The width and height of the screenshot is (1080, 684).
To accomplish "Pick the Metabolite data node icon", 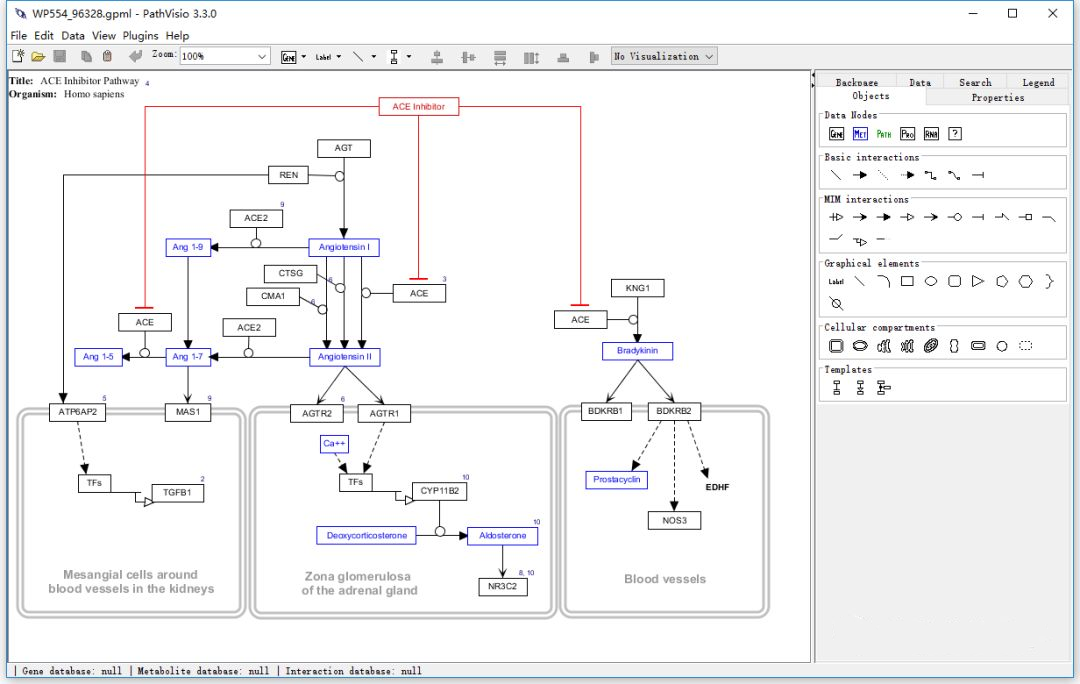I will click(x=860, y=134).
